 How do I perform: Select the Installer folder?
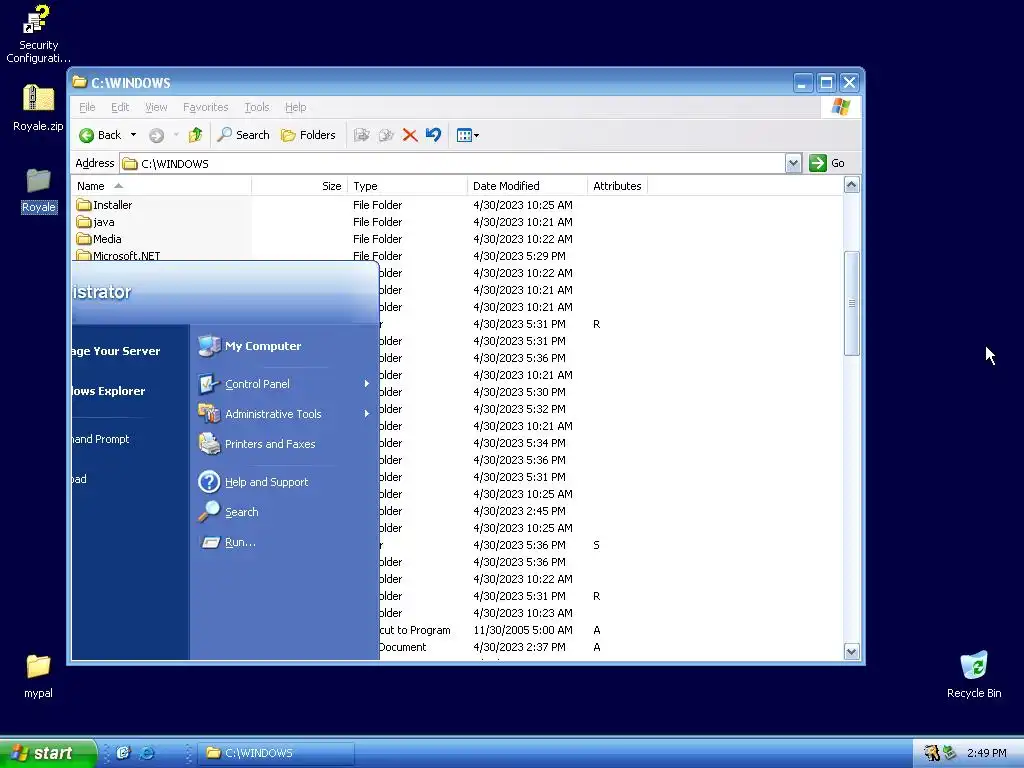coord(104,205)
